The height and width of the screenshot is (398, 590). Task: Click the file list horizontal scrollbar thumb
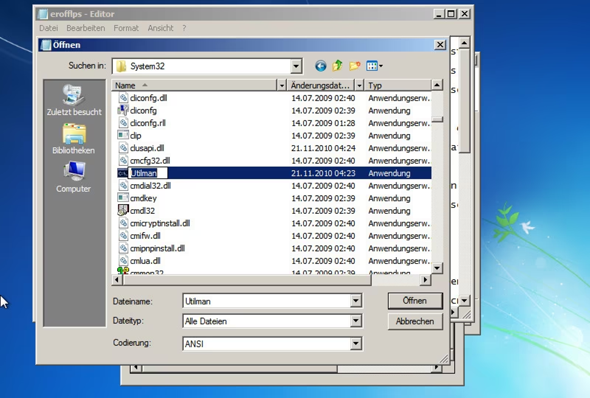(x=247, y=280)
